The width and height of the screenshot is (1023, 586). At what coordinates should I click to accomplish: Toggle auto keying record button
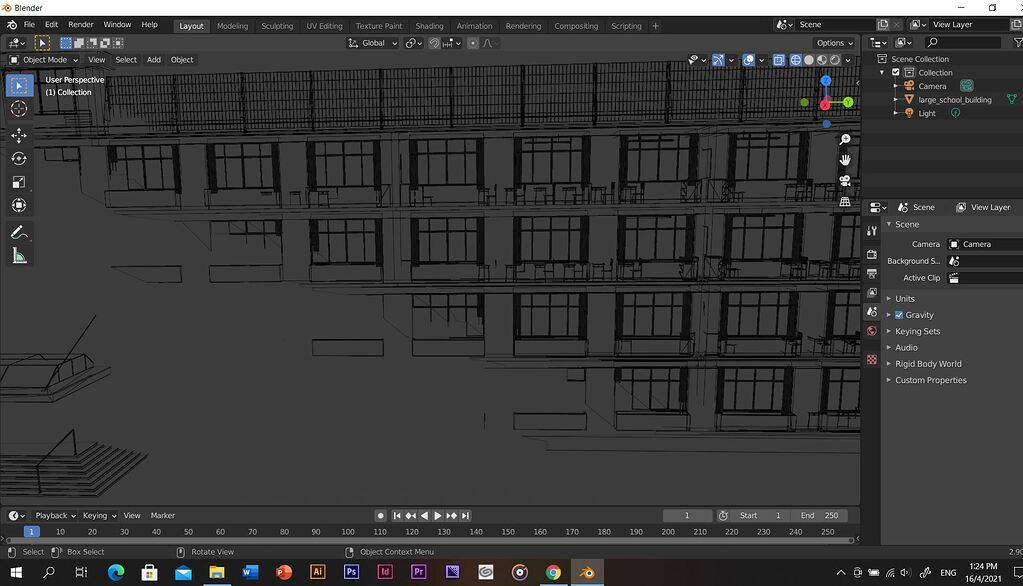click(x=380, y=516)
